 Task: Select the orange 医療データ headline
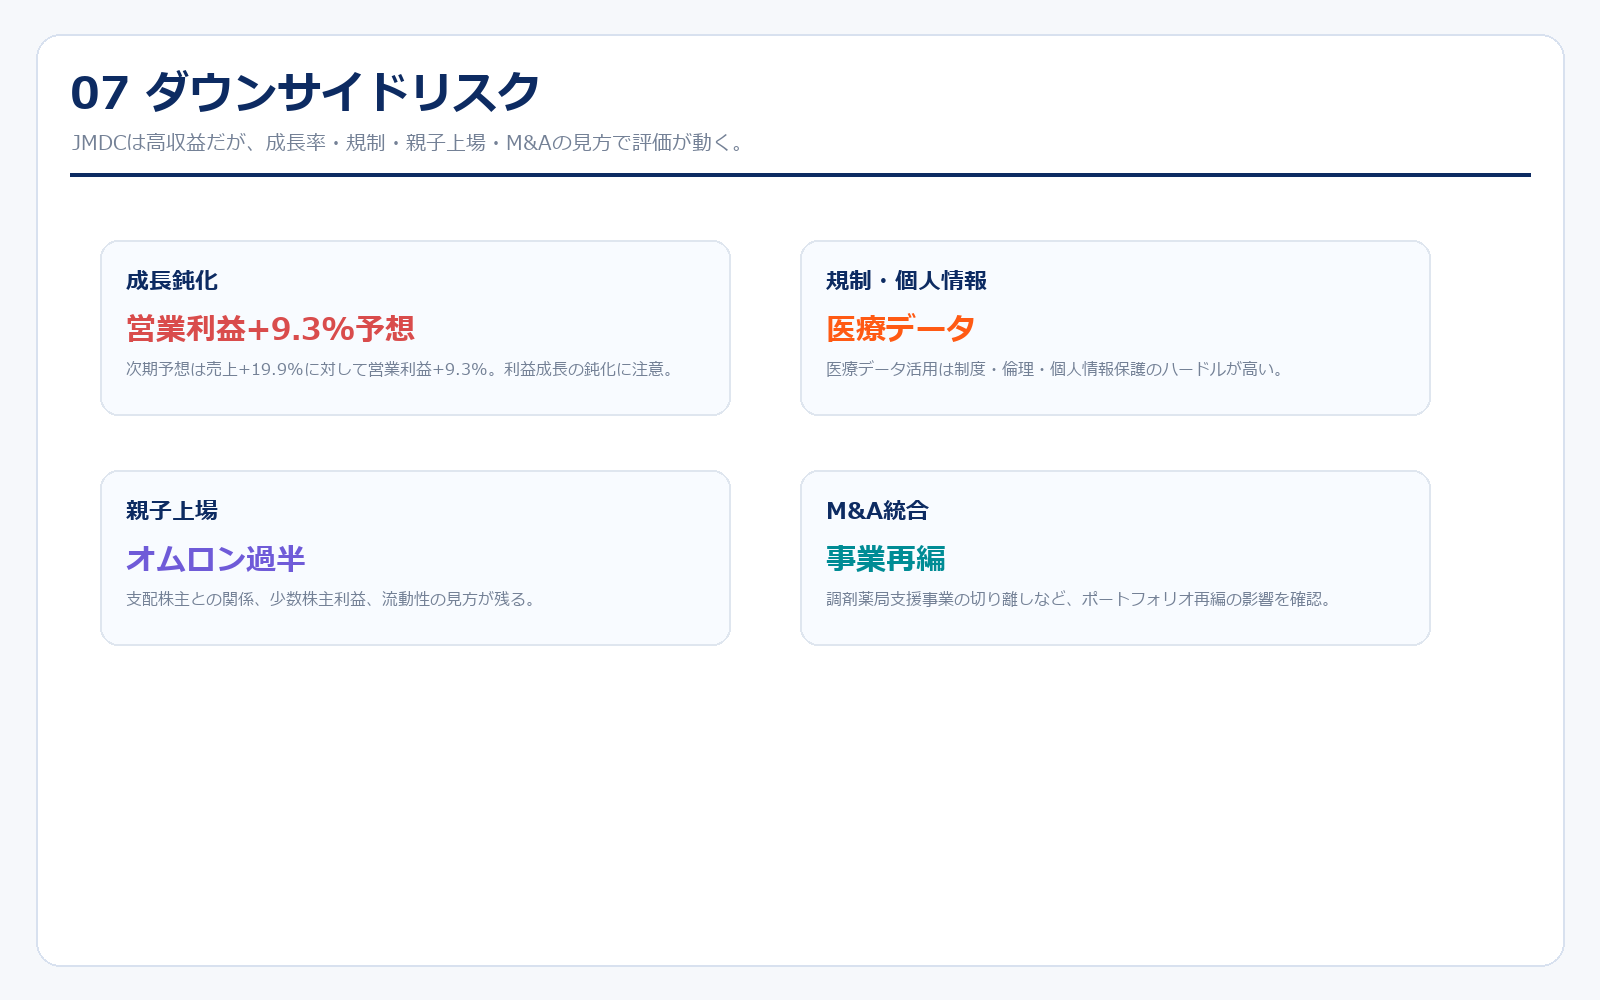900,329
